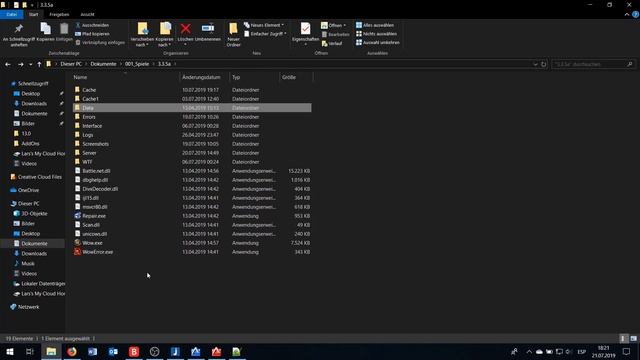Image resolution: width=640 pixels, height=360 pixels.
Task: Create a Neuer Ordner
Action: coord(233,35)
